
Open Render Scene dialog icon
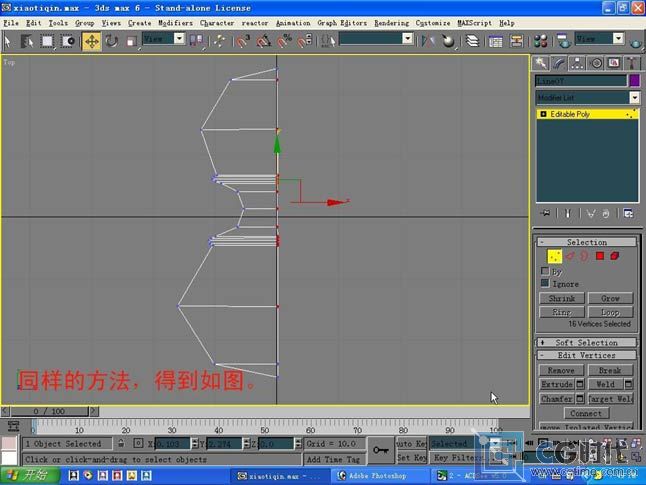click(x=563, y=41)
